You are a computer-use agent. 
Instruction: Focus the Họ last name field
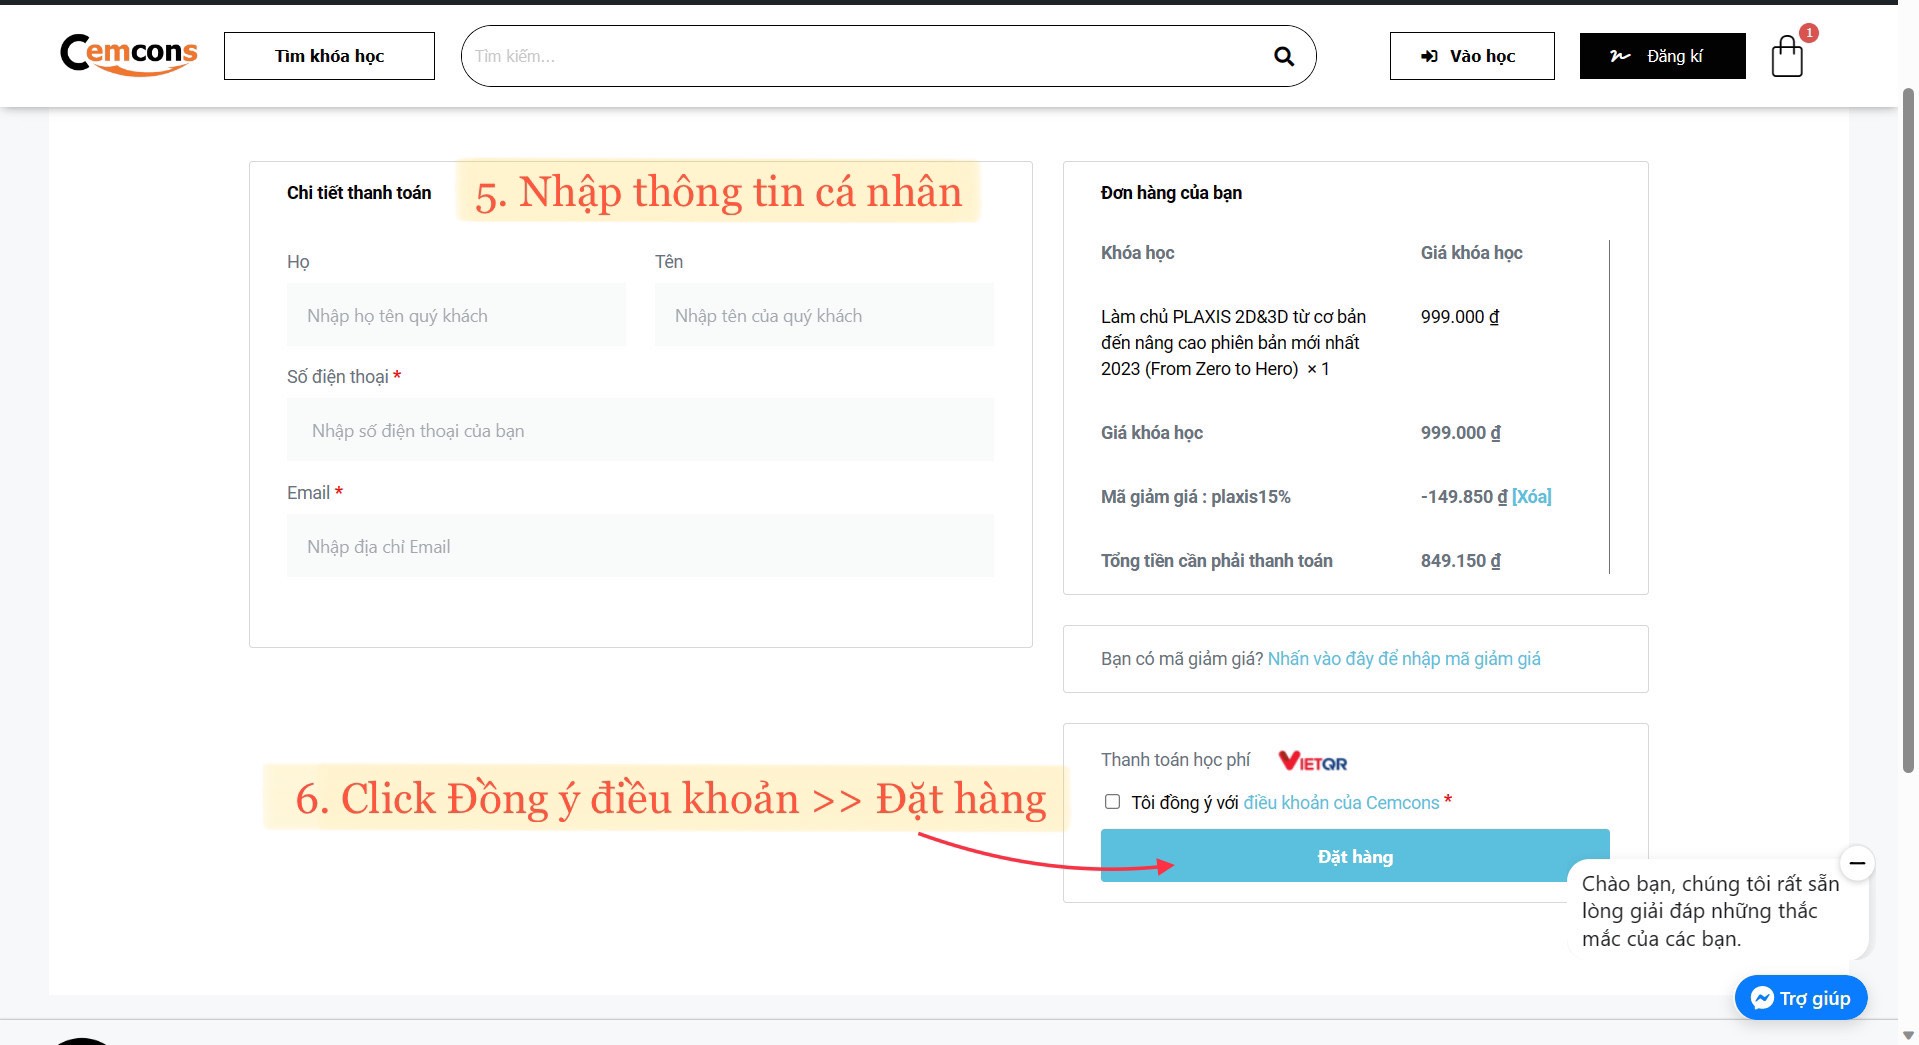[x=456, y=316]
